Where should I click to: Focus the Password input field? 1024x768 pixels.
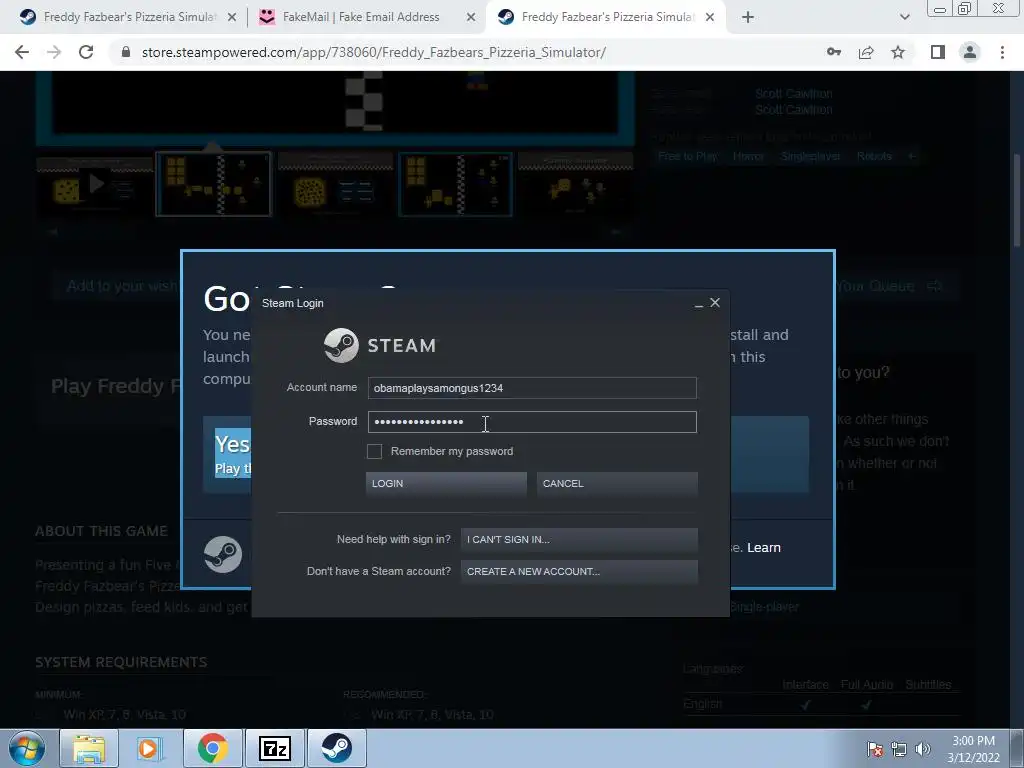[532, 422]
